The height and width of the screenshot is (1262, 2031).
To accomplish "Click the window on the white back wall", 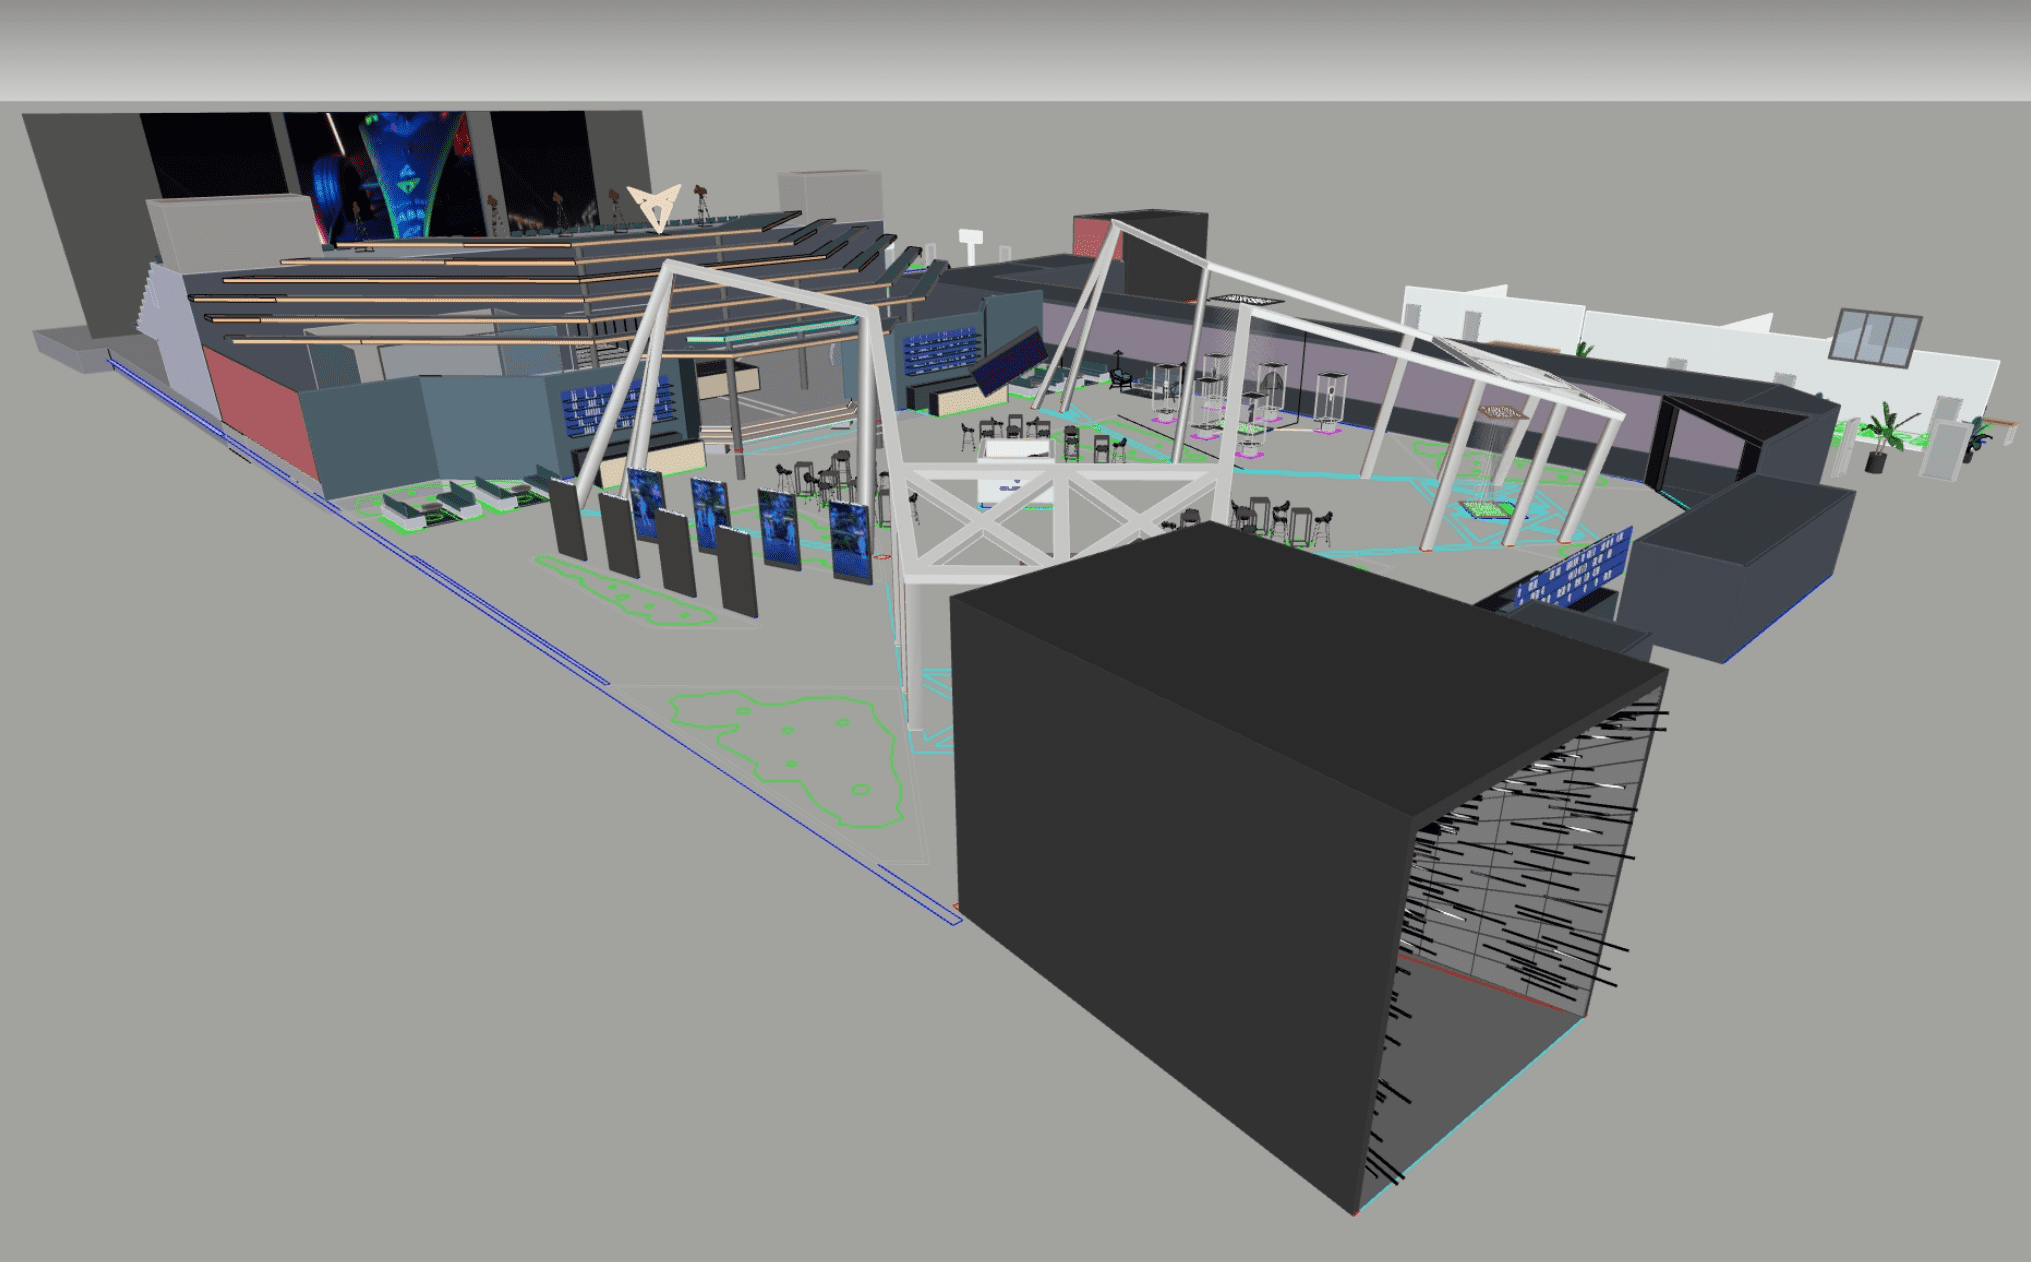I will tap(1877, 337).
